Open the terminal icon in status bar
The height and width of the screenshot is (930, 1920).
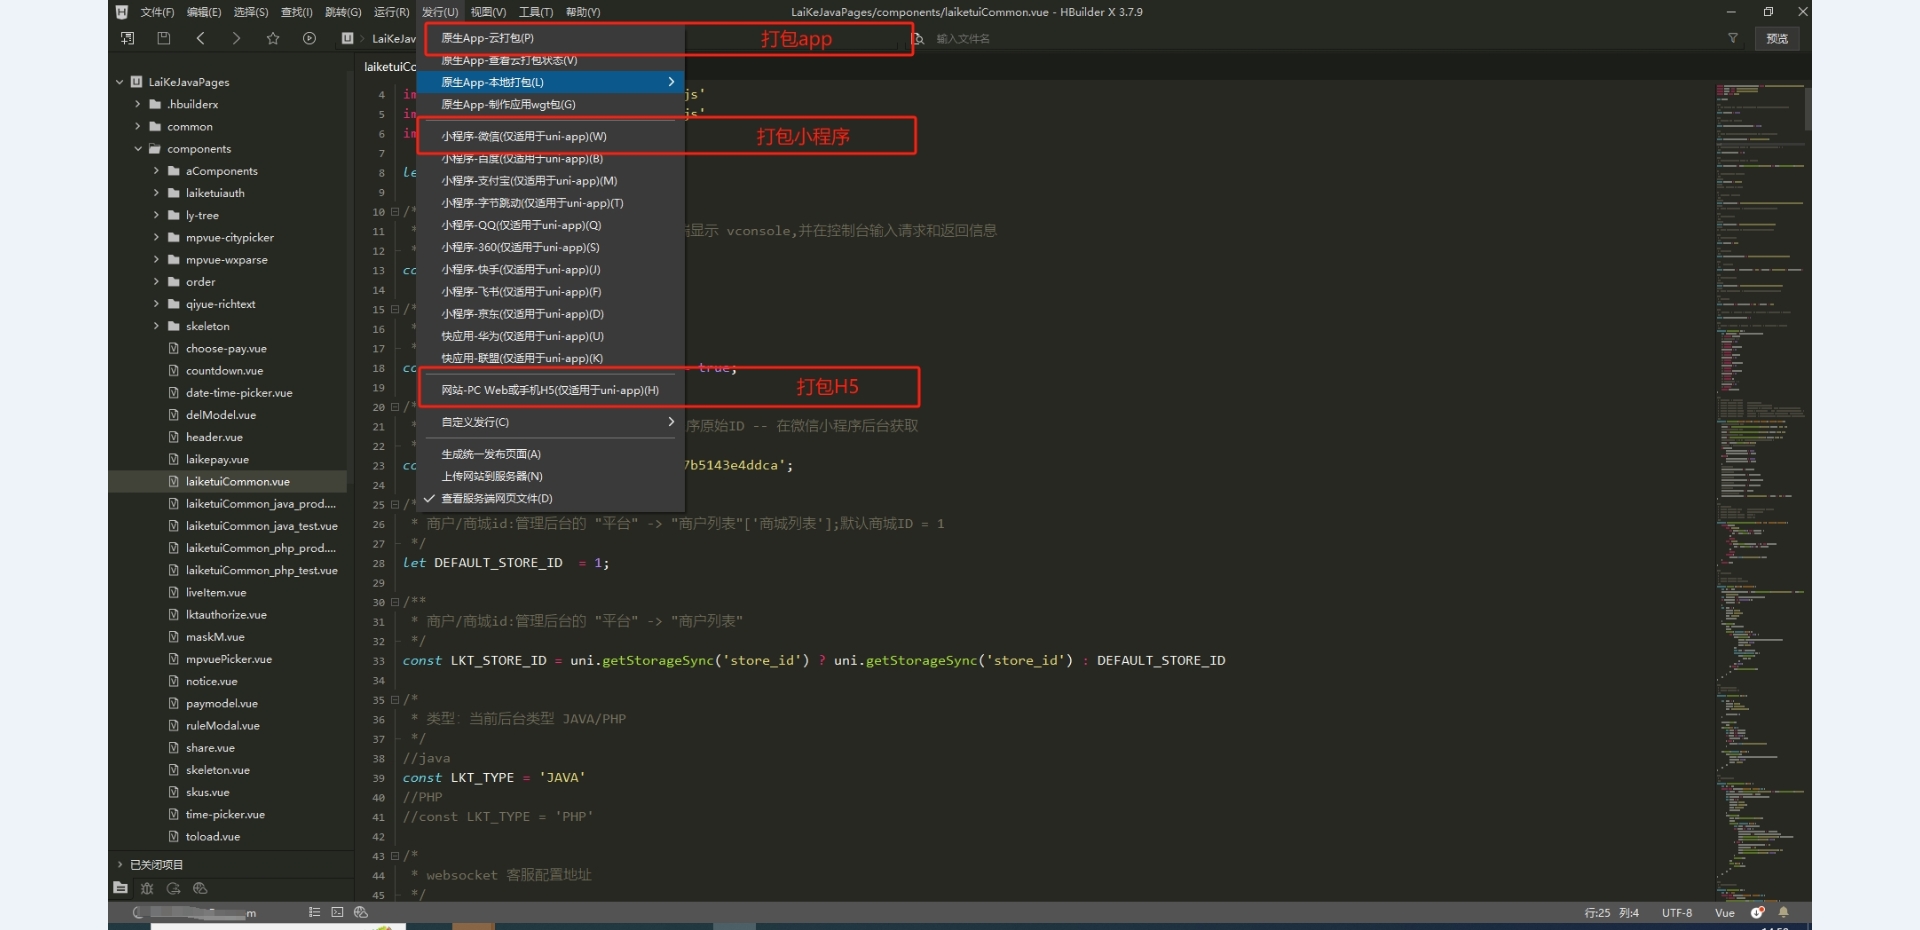(337, 912)
